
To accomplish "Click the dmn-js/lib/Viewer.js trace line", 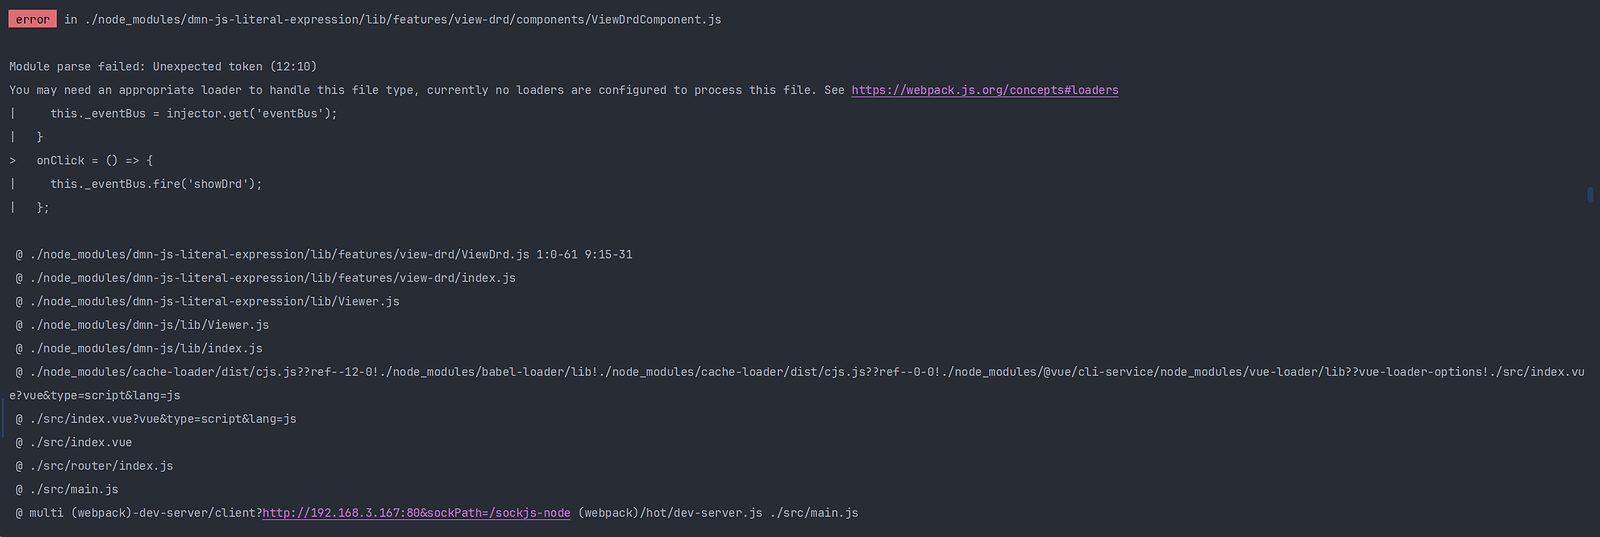I will pos(149,325).
